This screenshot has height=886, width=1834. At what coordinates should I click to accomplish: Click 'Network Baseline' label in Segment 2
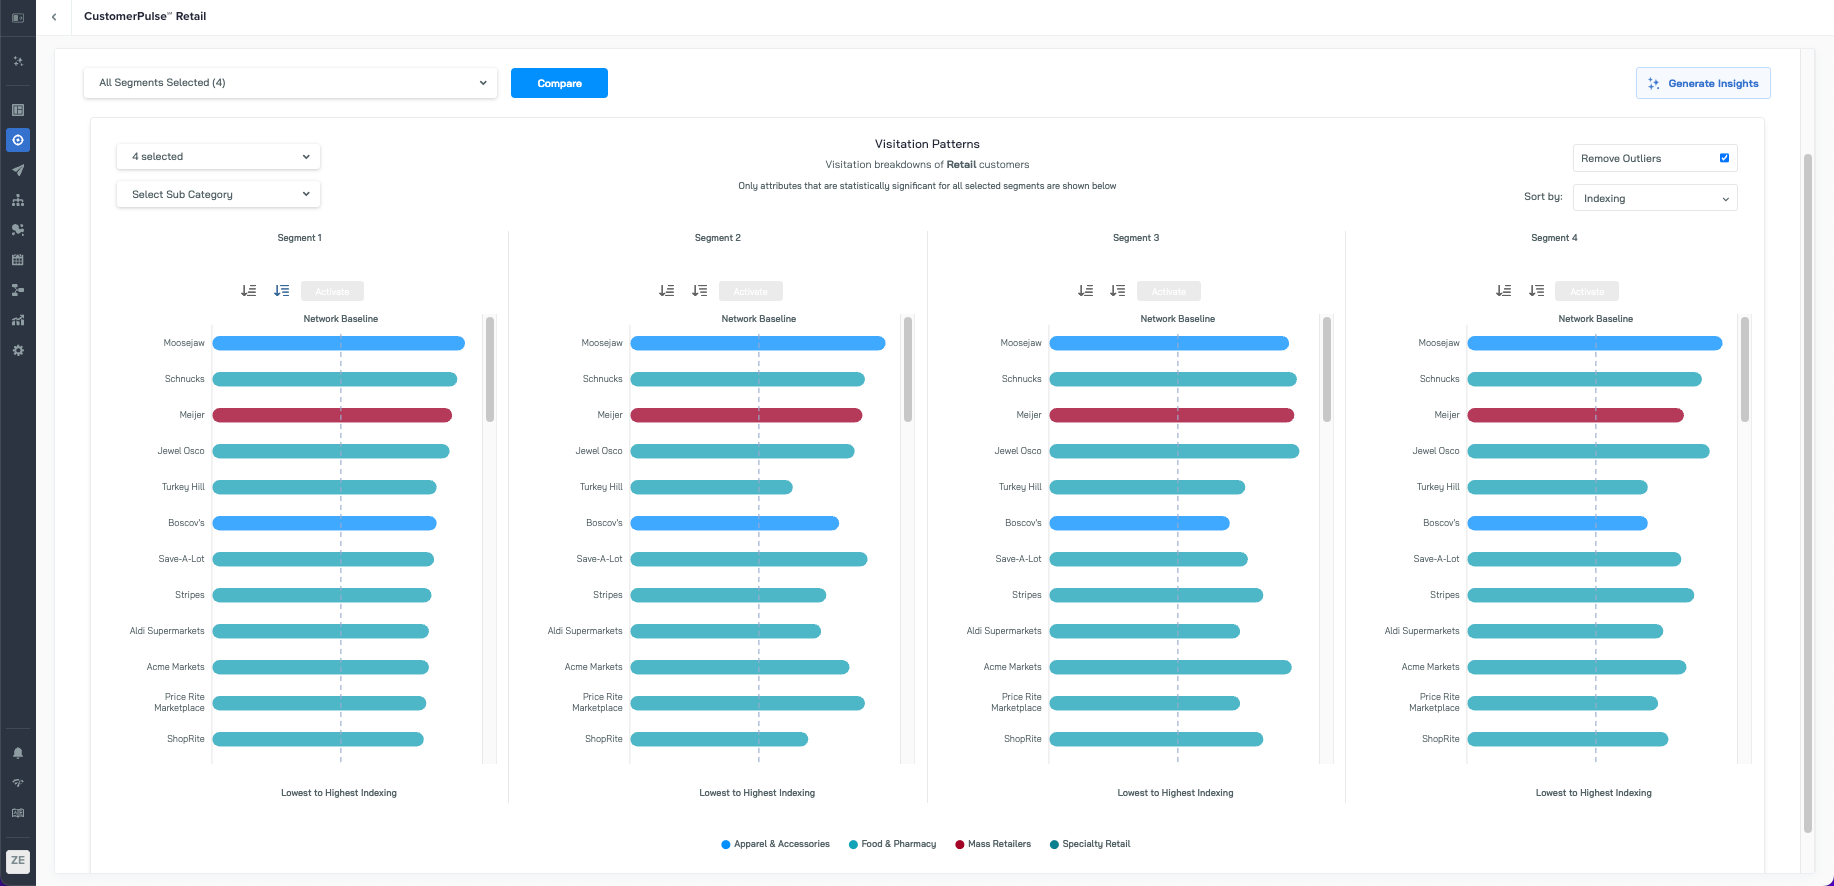[759, 319]
